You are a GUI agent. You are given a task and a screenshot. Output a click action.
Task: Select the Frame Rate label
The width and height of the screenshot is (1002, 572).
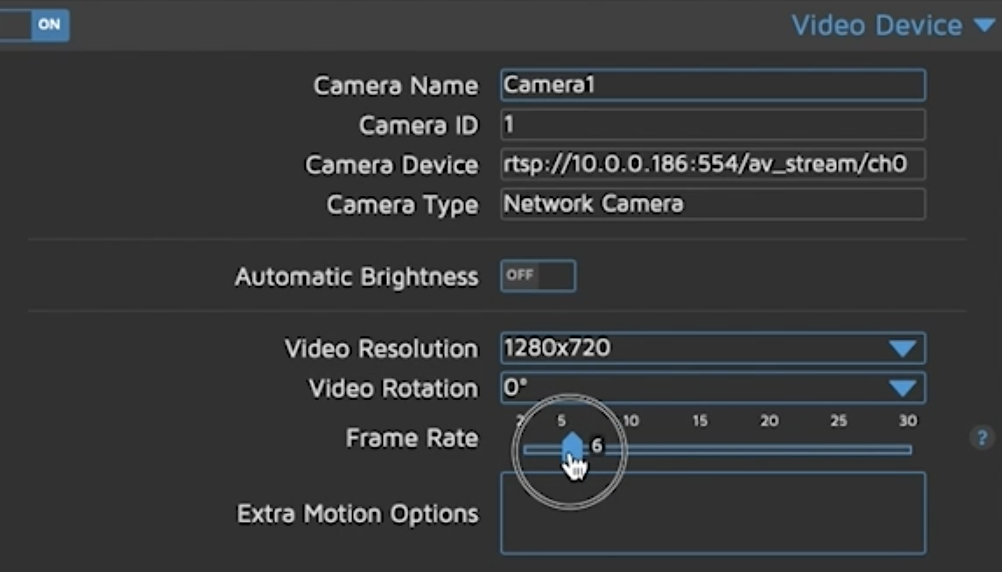tap(412, 438)
